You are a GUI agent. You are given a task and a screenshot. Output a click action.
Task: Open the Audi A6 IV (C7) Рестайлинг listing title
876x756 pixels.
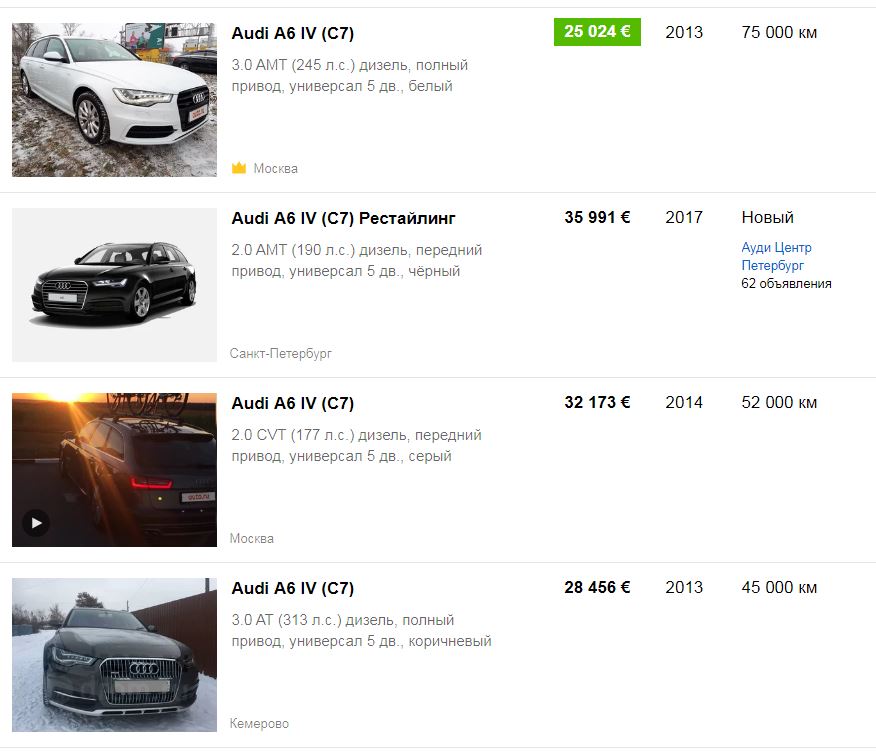click(344, 218)
